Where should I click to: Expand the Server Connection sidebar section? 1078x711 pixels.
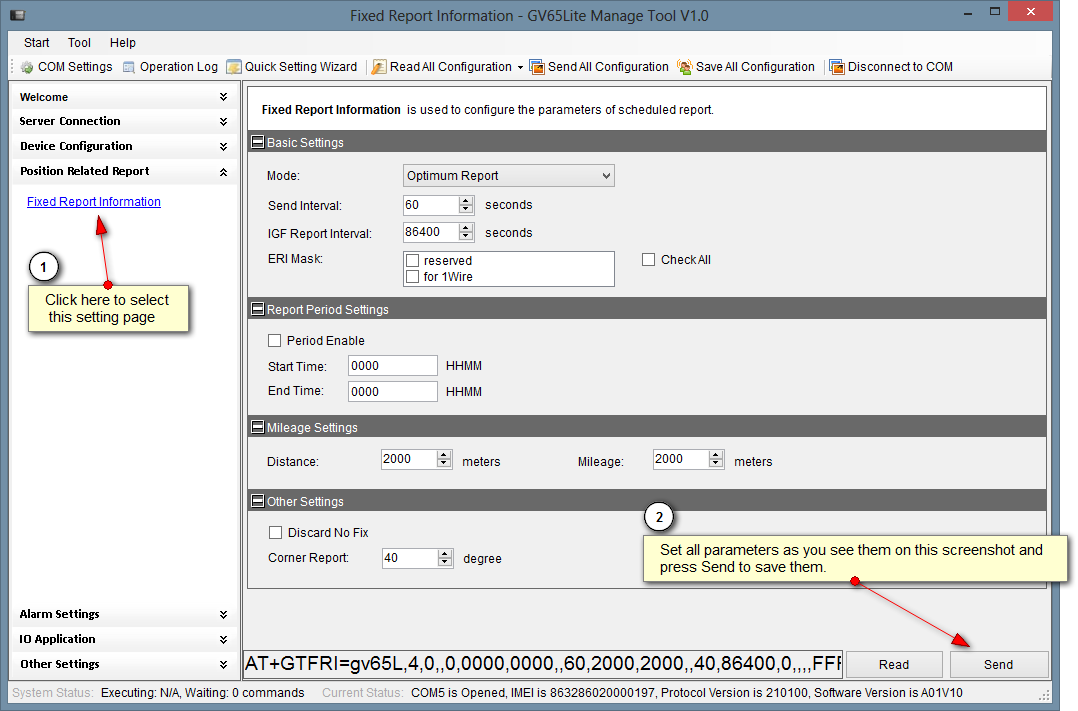point(223,122)
